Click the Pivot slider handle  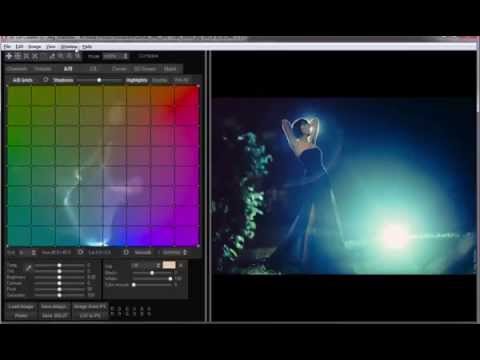59,289
